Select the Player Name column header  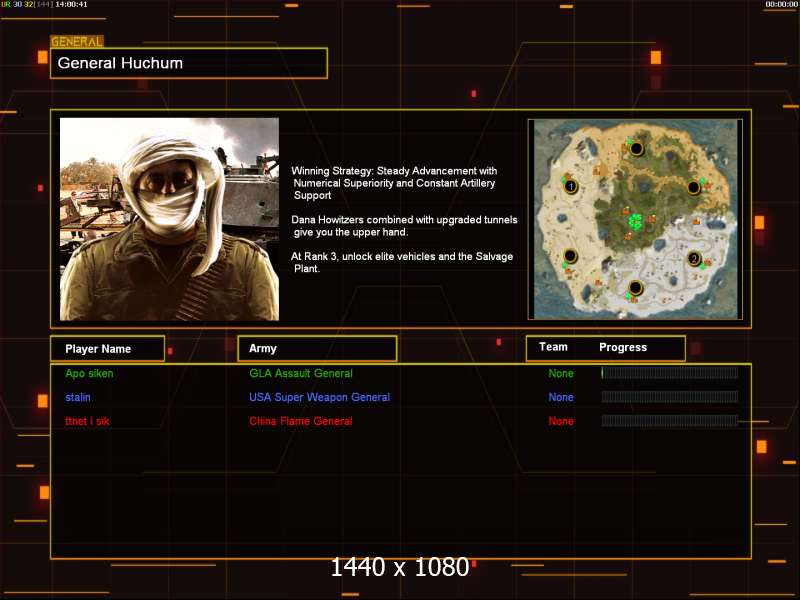(108, 349)
